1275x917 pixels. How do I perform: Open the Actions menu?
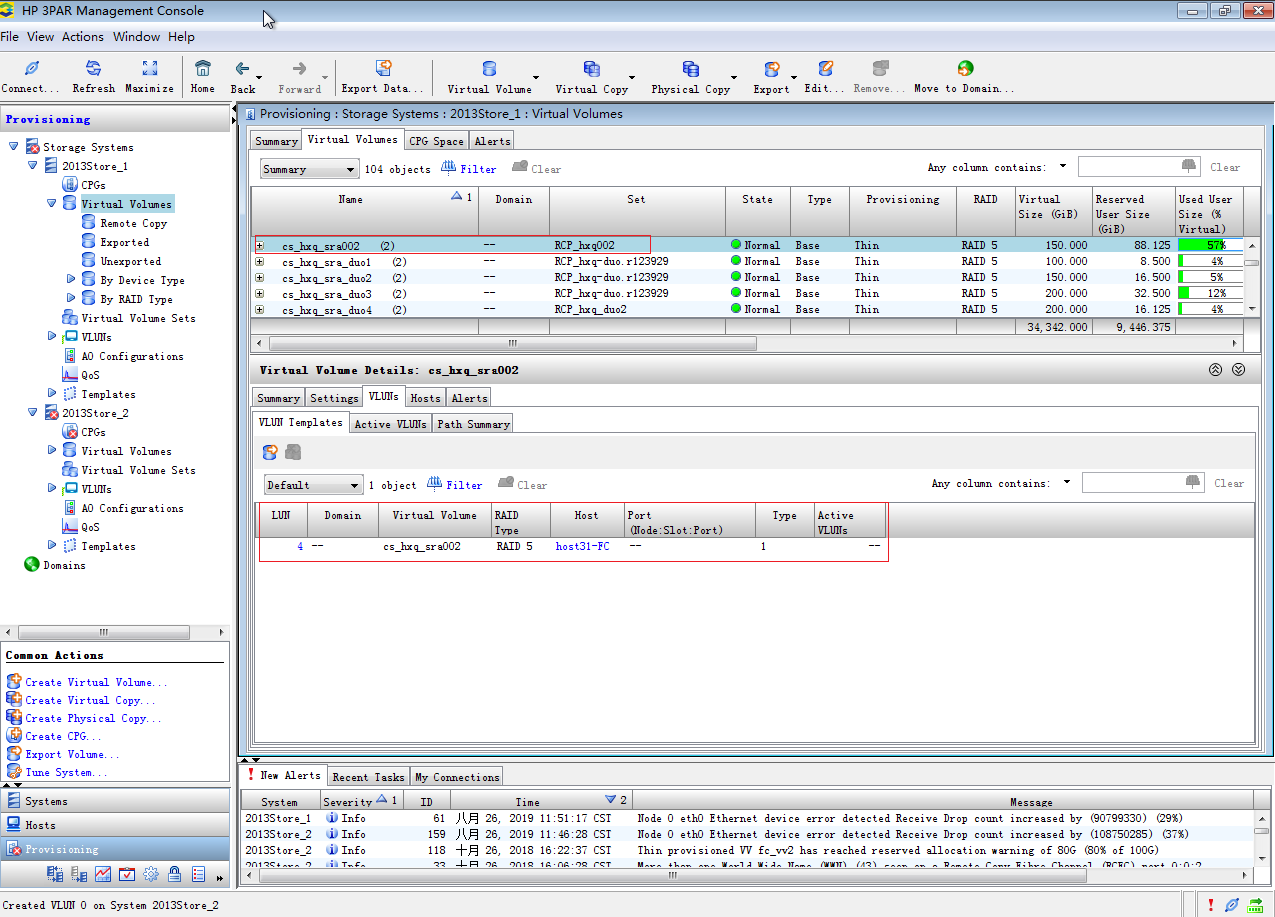[82, 37]
